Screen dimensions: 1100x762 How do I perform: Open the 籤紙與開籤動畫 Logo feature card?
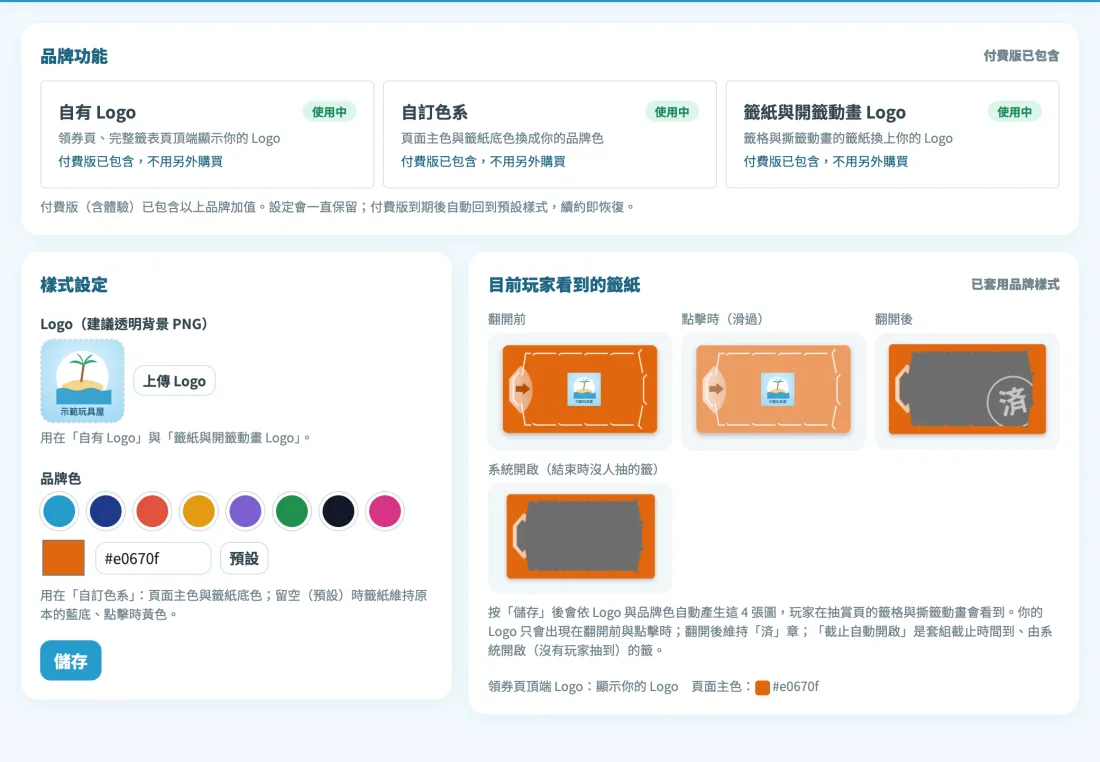click(892, 134)
